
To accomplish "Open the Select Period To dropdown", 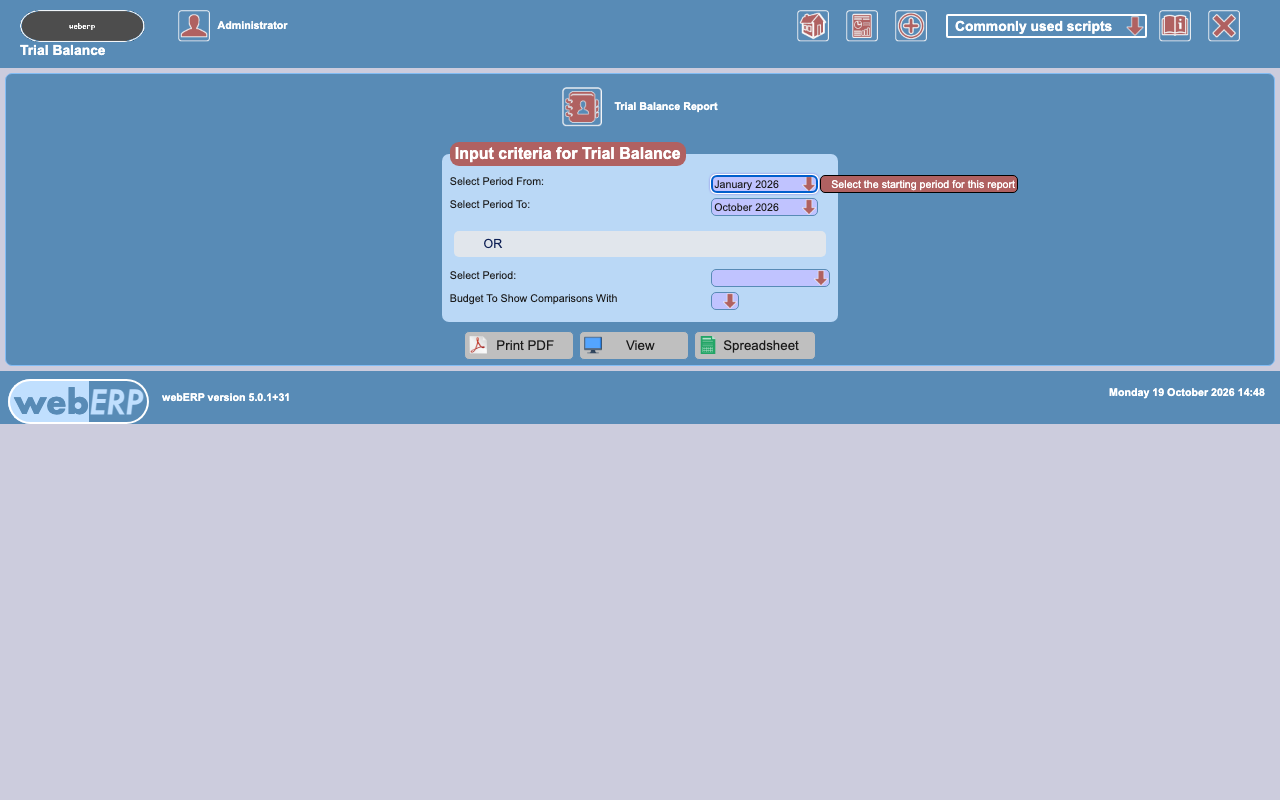I will point(764,207).
